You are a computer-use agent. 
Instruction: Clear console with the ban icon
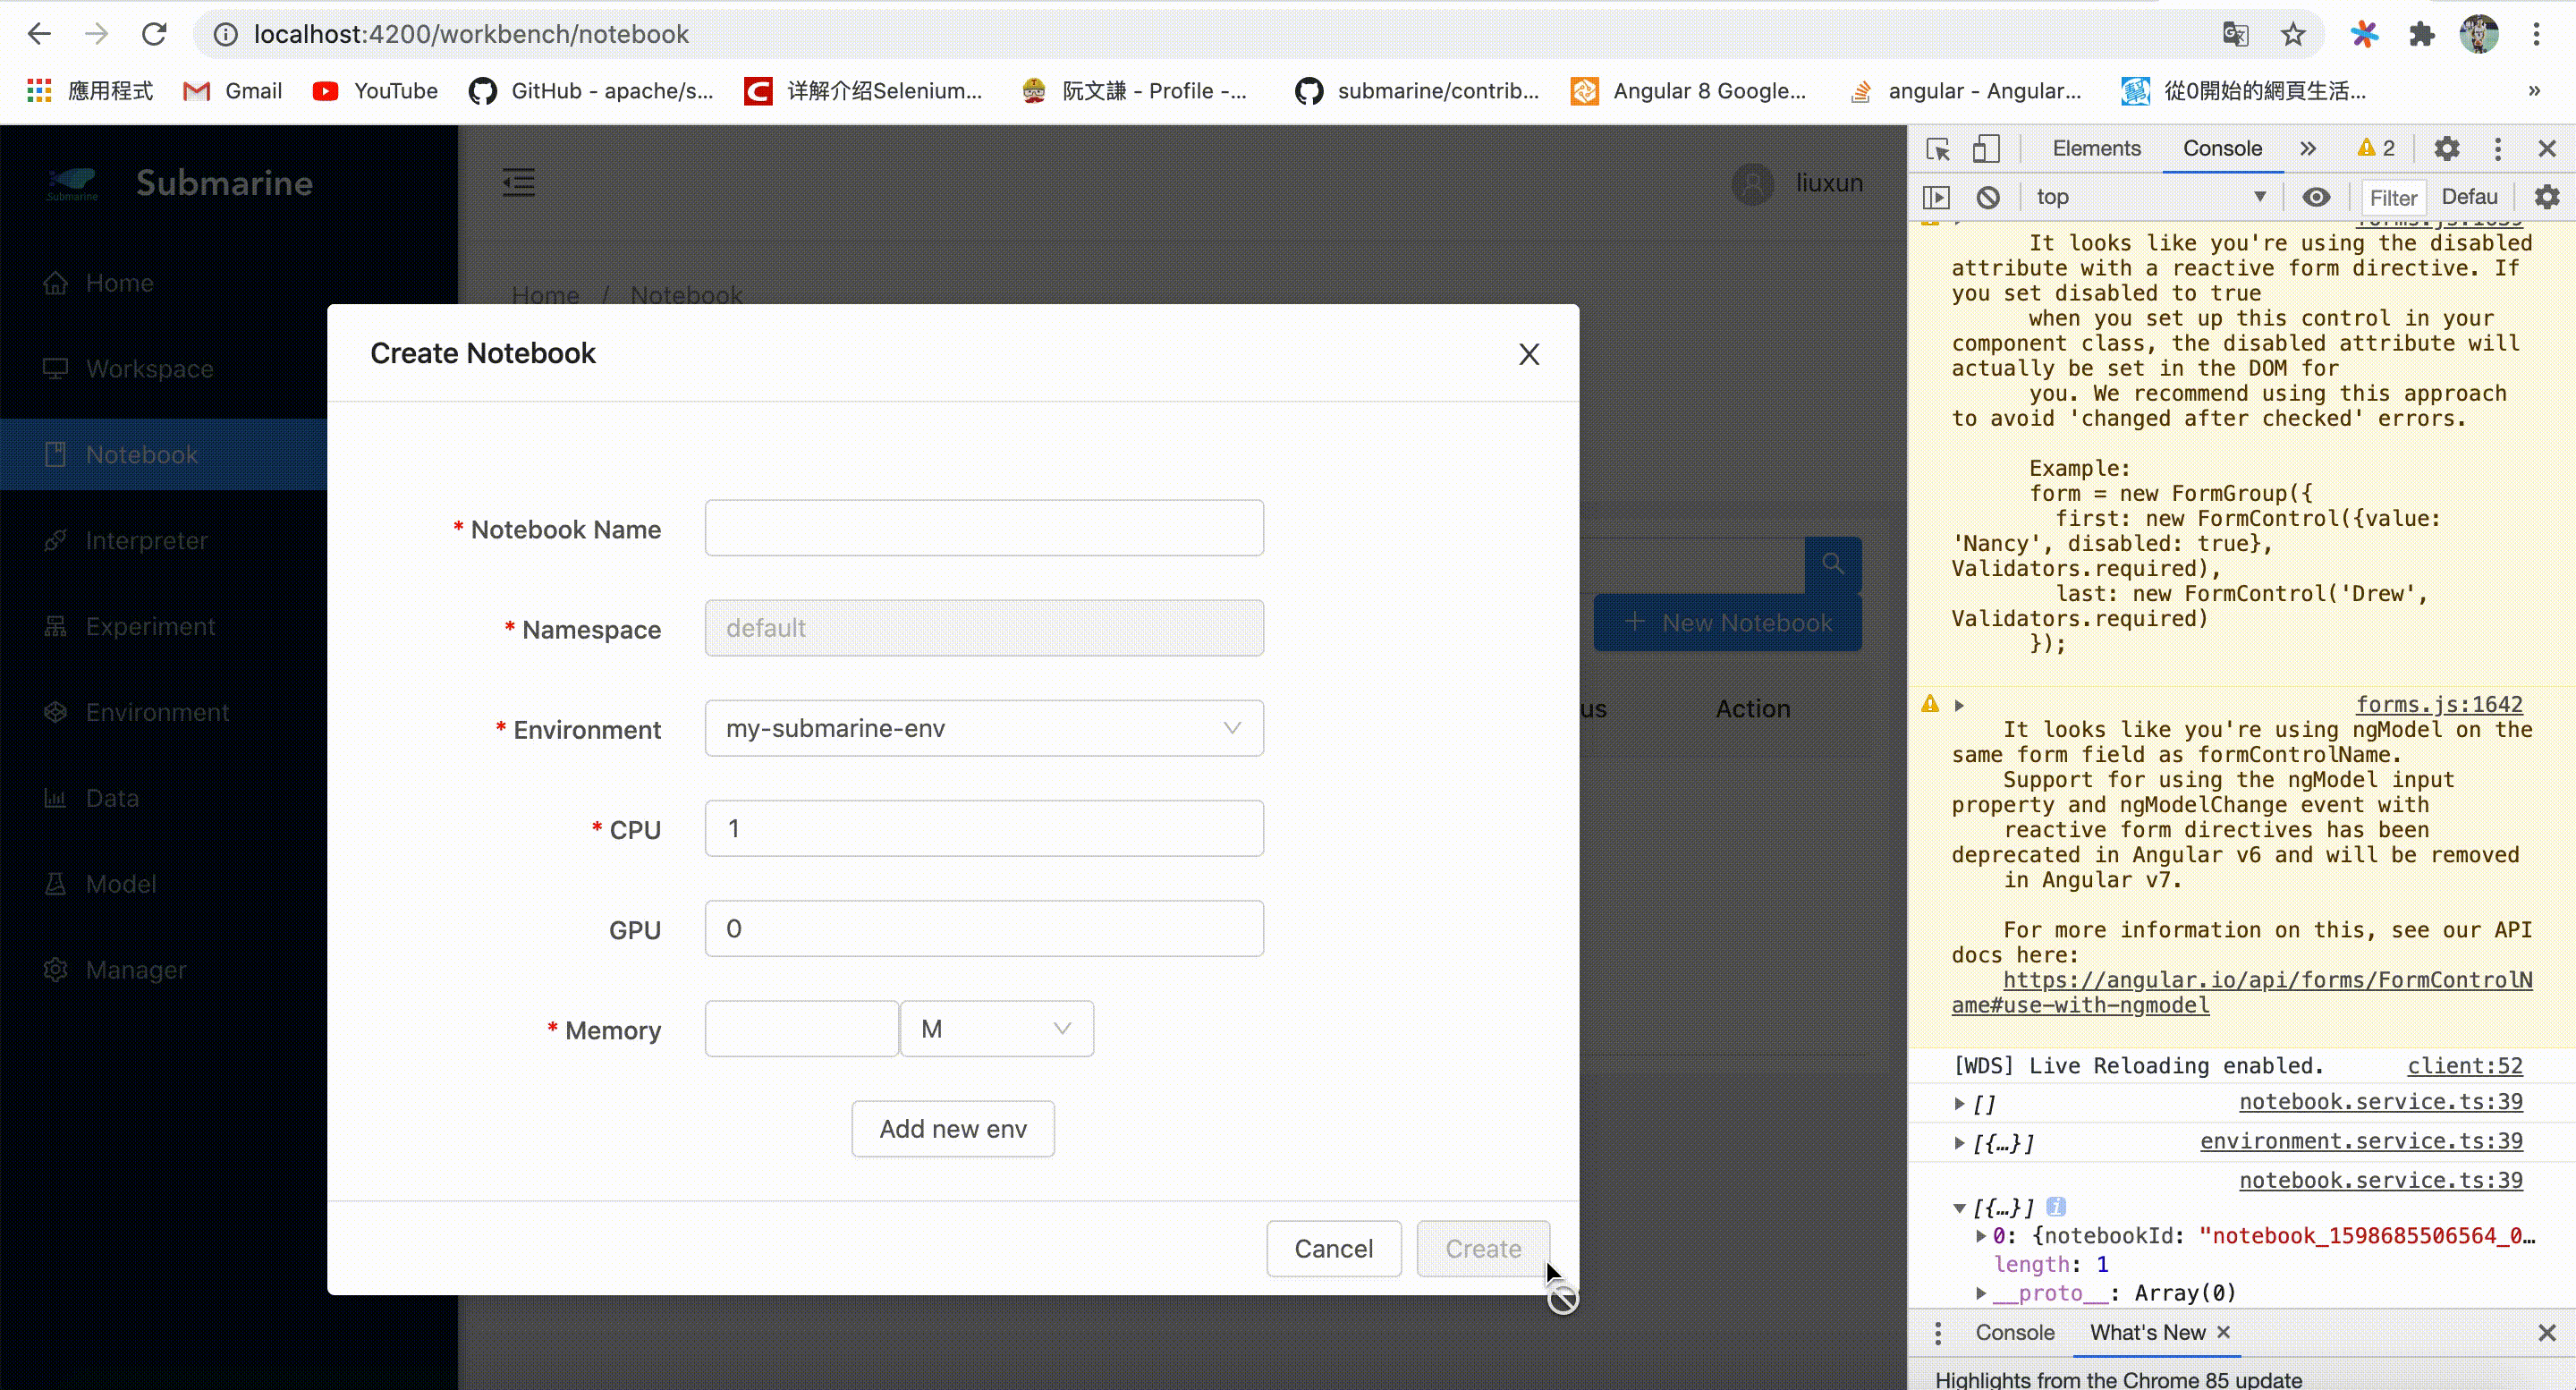click(x=1988, y=197)
